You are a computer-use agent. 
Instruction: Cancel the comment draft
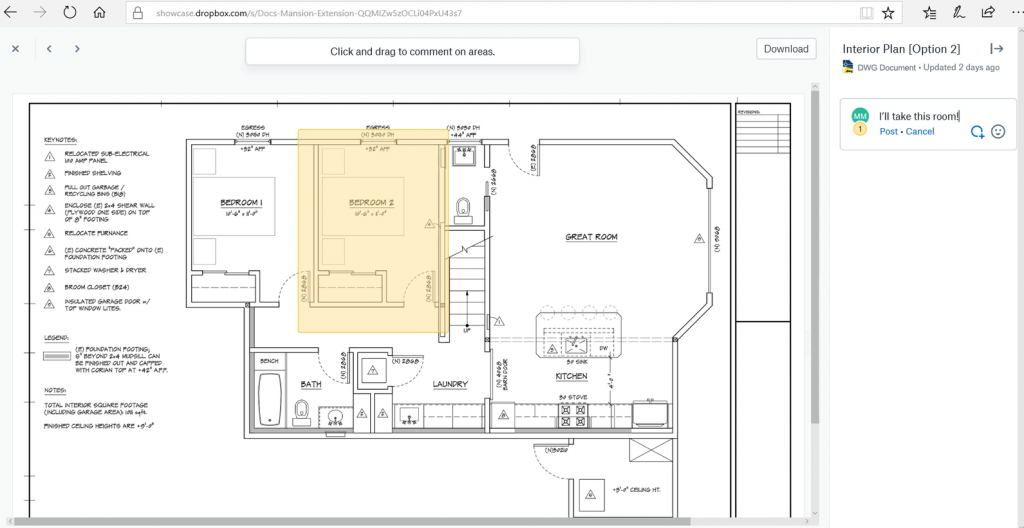(920, 132)
